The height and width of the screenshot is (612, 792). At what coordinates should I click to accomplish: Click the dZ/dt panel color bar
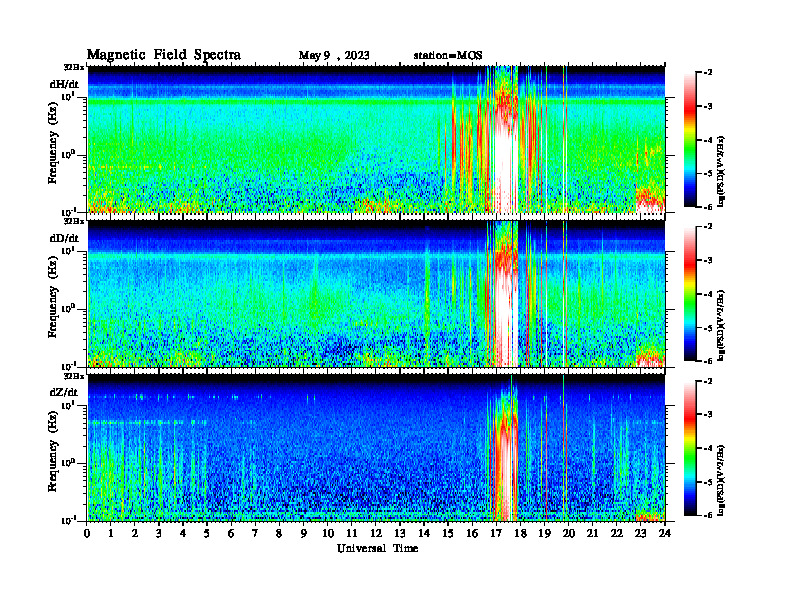[x=690, y=448]
